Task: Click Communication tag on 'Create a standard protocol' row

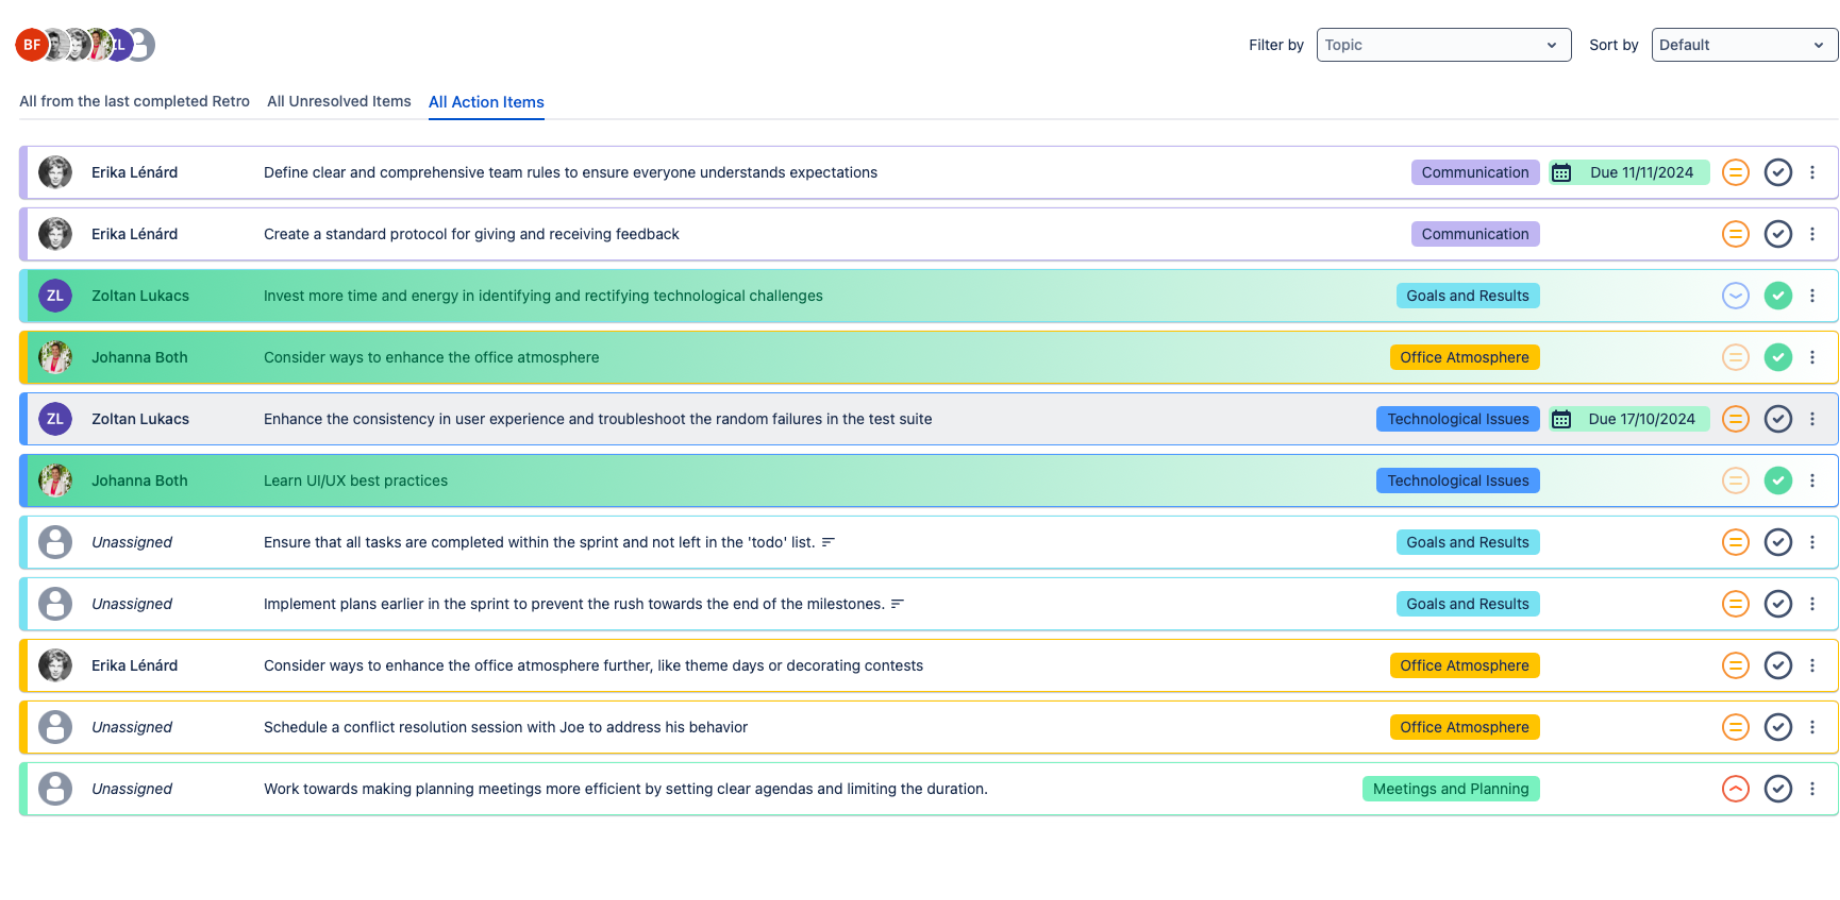Action: tap(1475, 234)
